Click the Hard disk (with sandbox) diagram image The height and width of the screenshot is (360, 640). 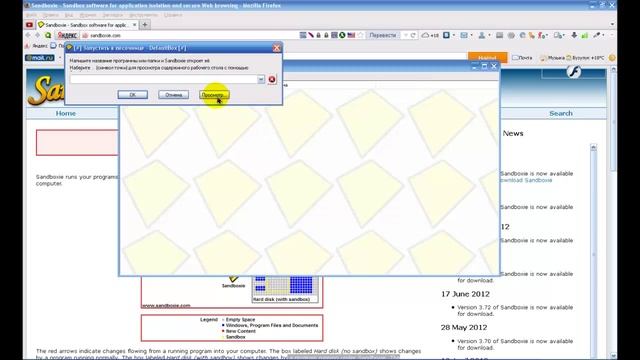(285, 289)
